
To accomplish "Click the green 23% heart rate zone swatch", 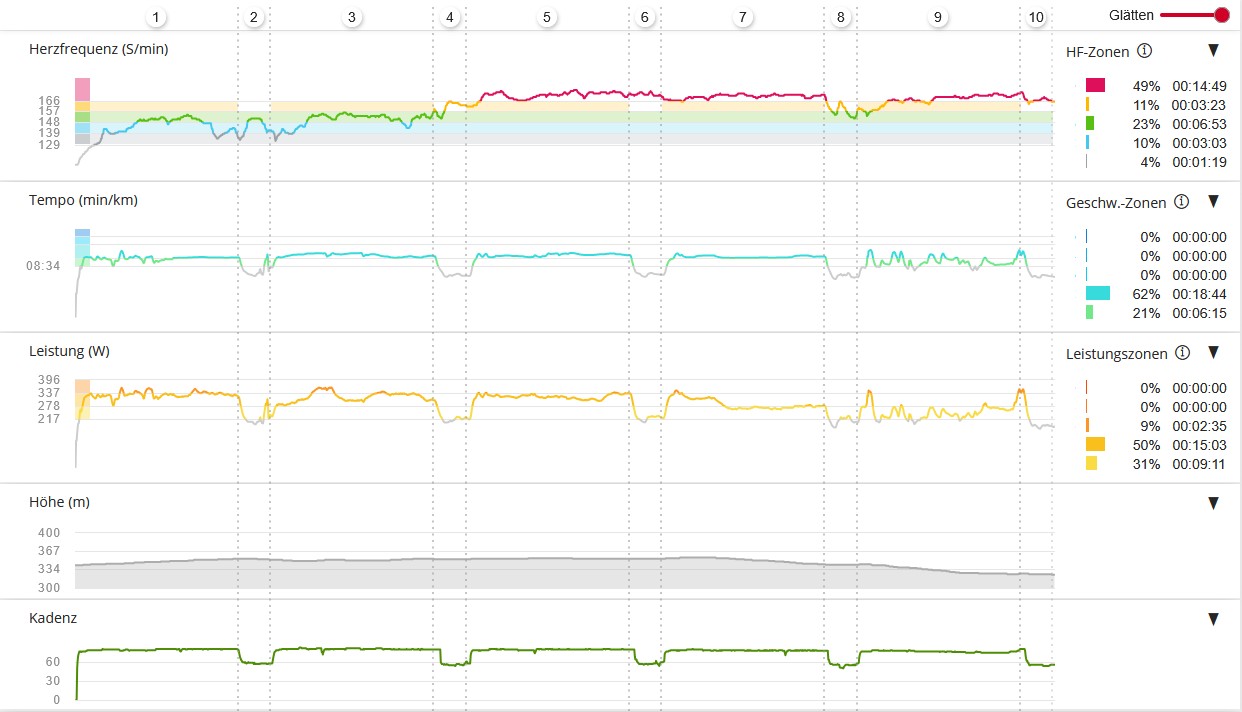I will click(x=1090, y=124).
